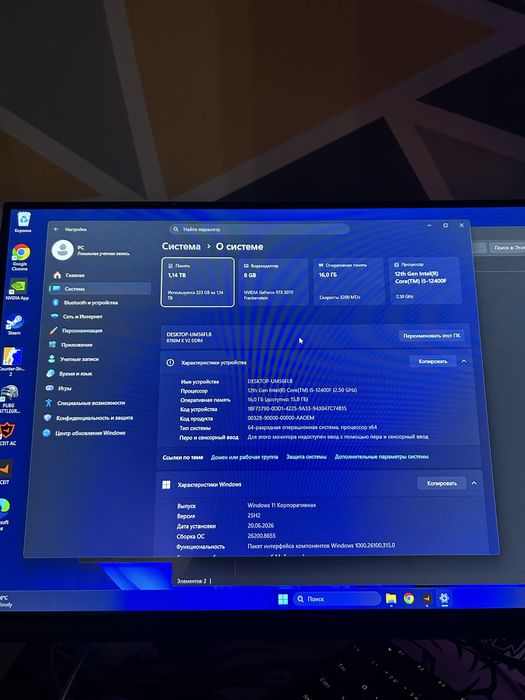Select product code 00328-90000-00000-AAOEM
525x700 pixels.
click(281, 418)
